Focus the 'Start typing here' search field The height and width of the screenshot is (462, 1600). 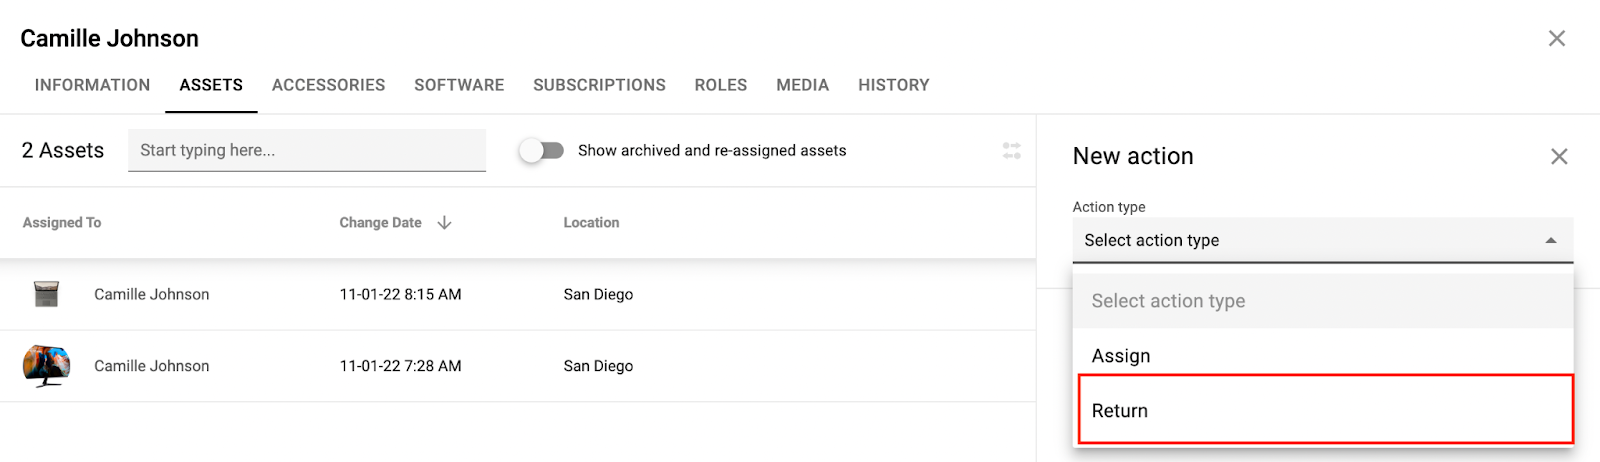click(307, 150)
